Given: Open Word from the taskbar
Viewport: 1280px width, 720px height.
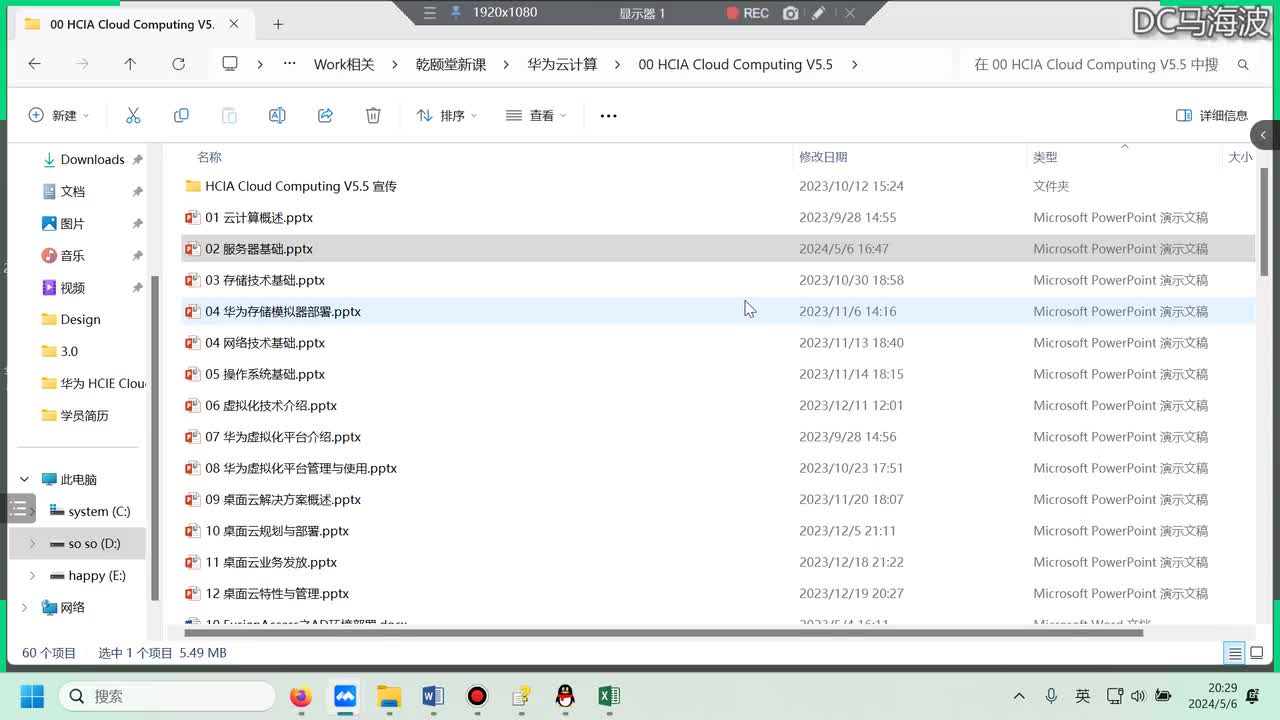Looking at the screenshot, I should [x=433, y=696].
